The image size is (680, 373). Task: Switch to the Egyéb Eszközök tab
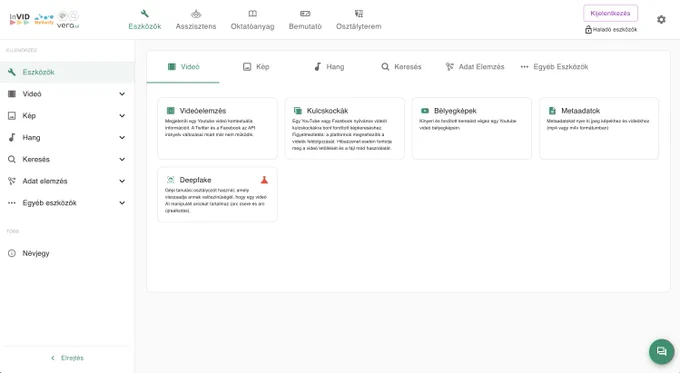pos(554,67)
